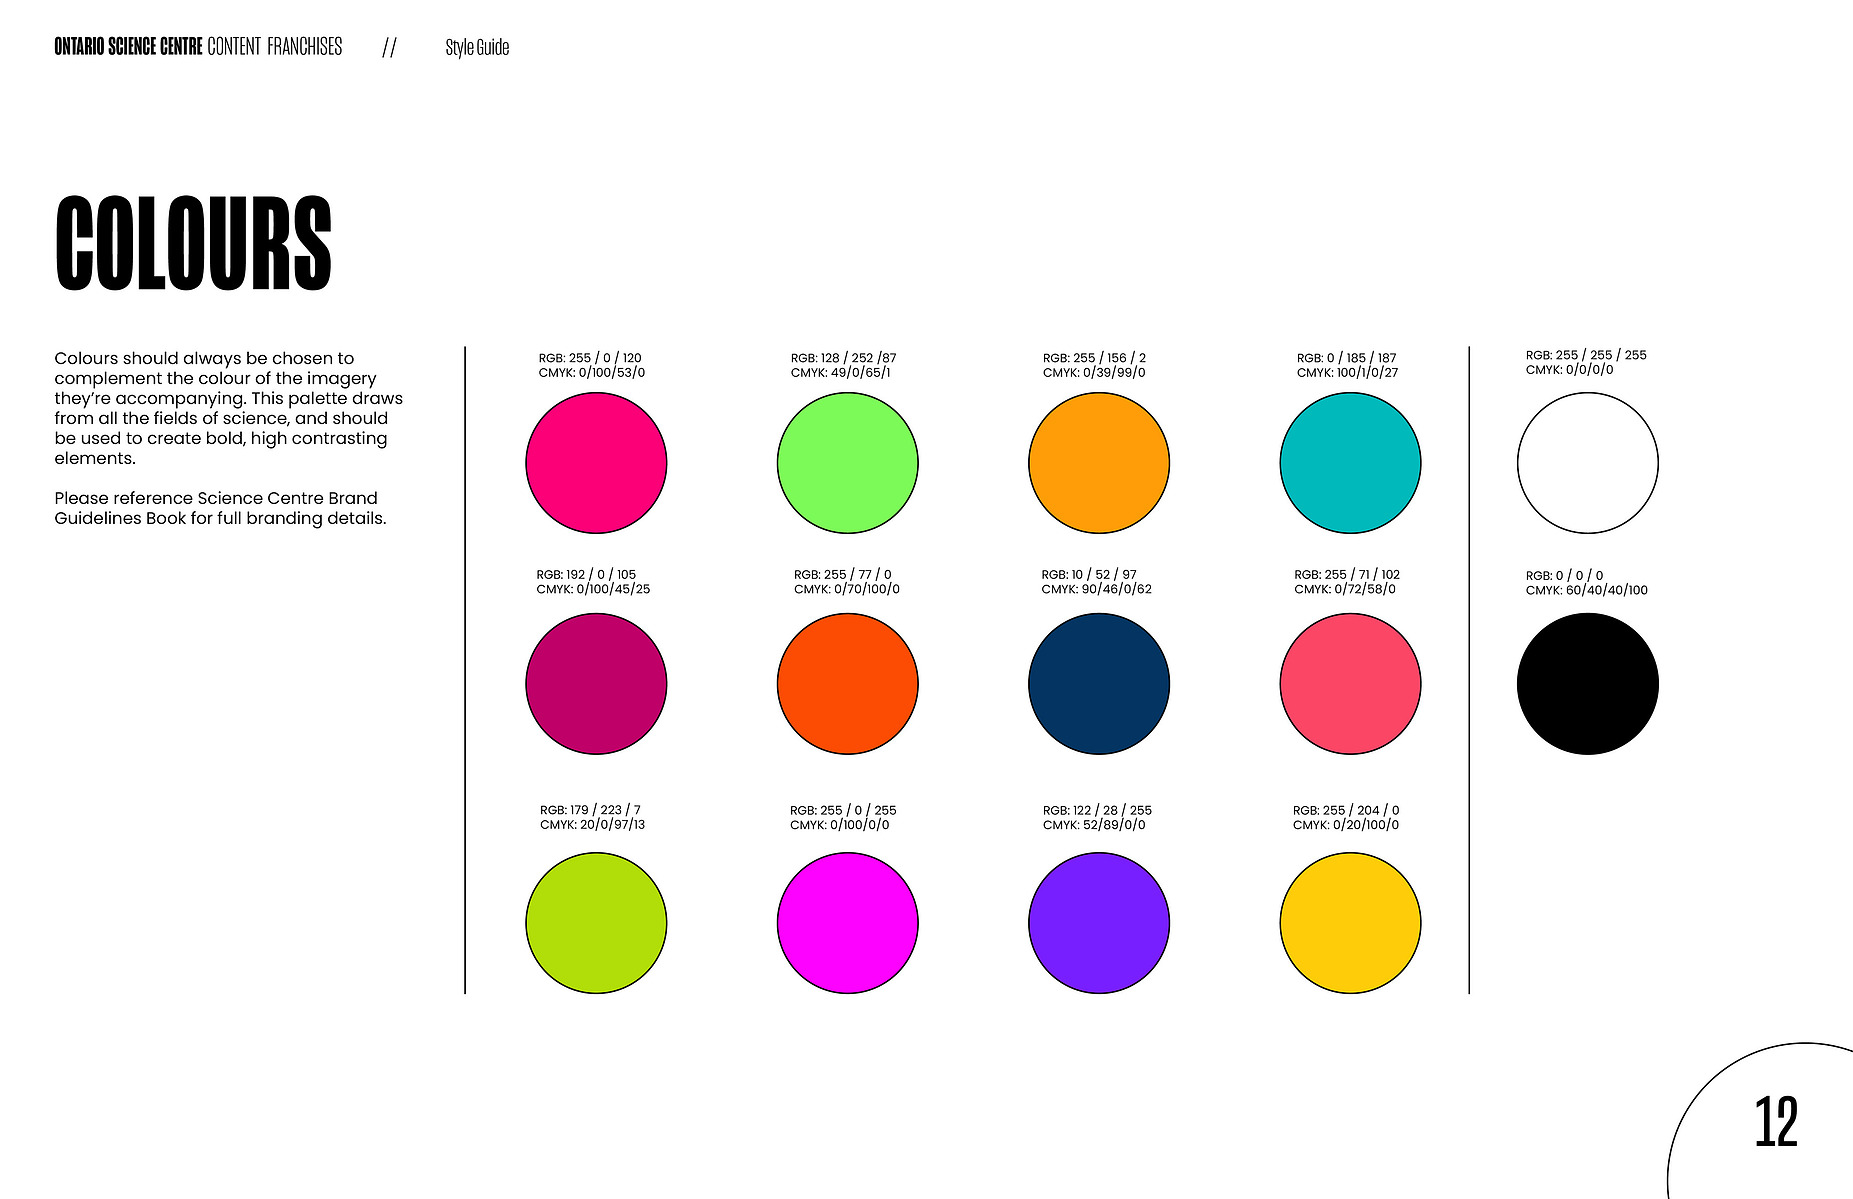This screenshot has height=1199, width=1853.
Task: Click the dark magenta swatch RGB 192/0/105
Action: tap(596, 684)
